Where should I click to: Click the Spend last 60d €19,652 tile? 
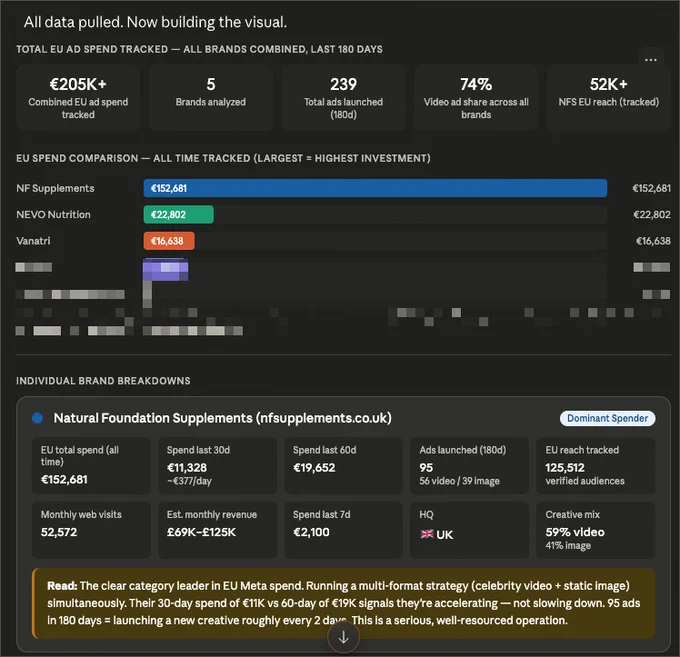coord(343,466)
